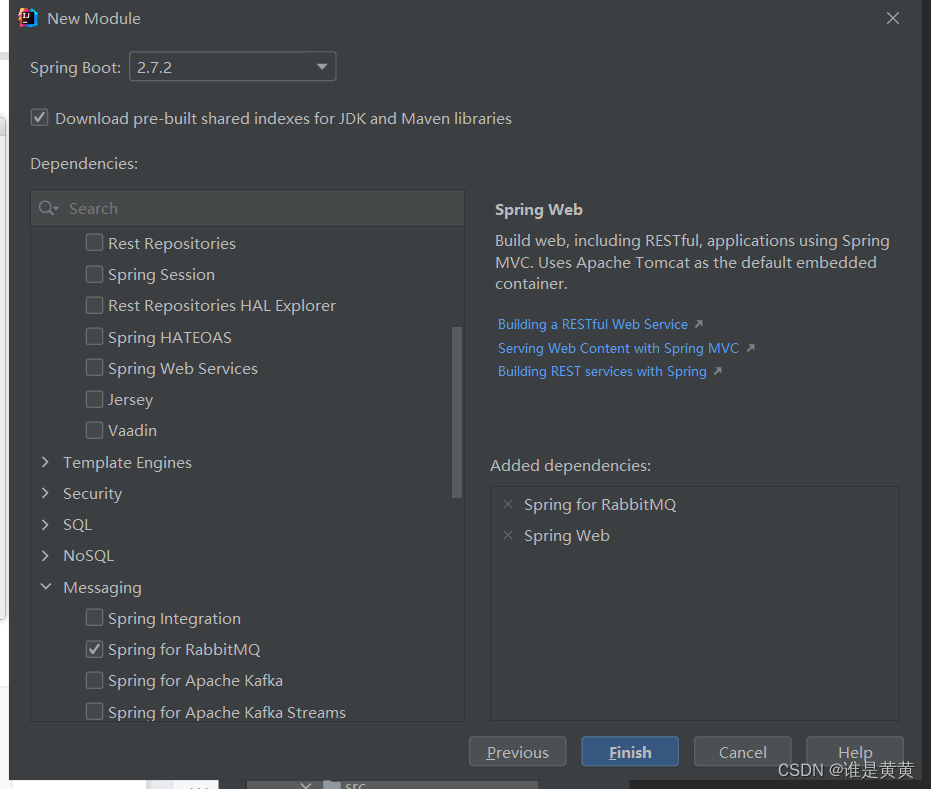Screen dimensions: 931x789
Task: Click the search magnifier icon
Action: pyautogui.click(x=48, y=208)
